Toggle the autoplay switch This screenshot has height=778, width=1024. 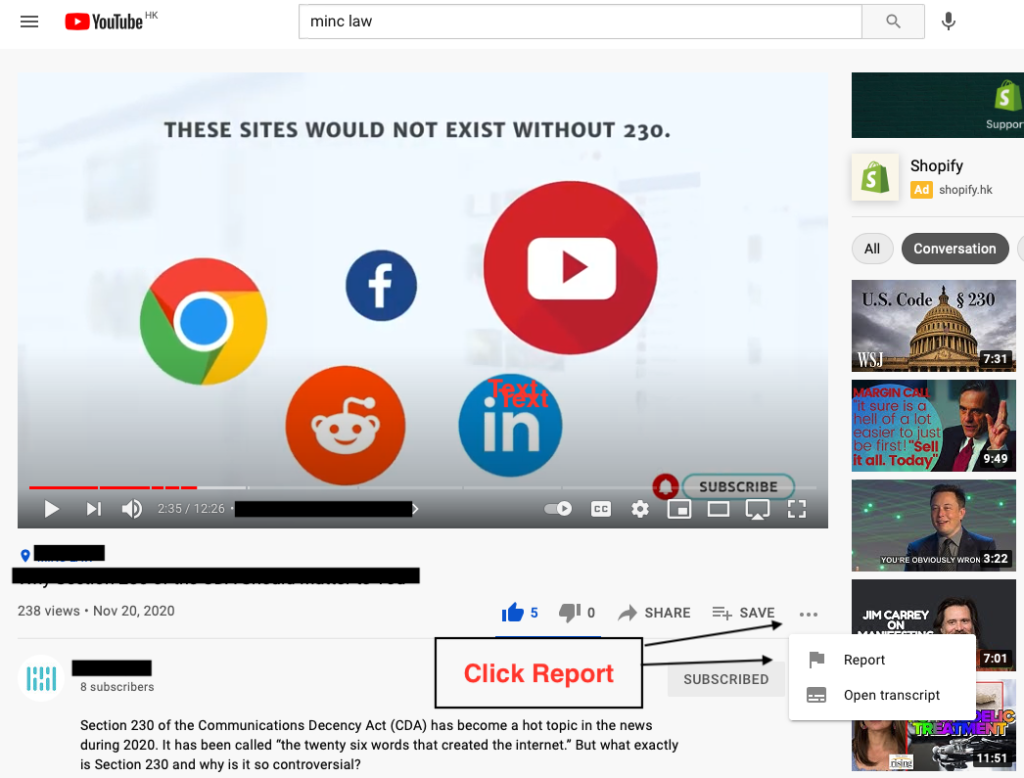558,508
